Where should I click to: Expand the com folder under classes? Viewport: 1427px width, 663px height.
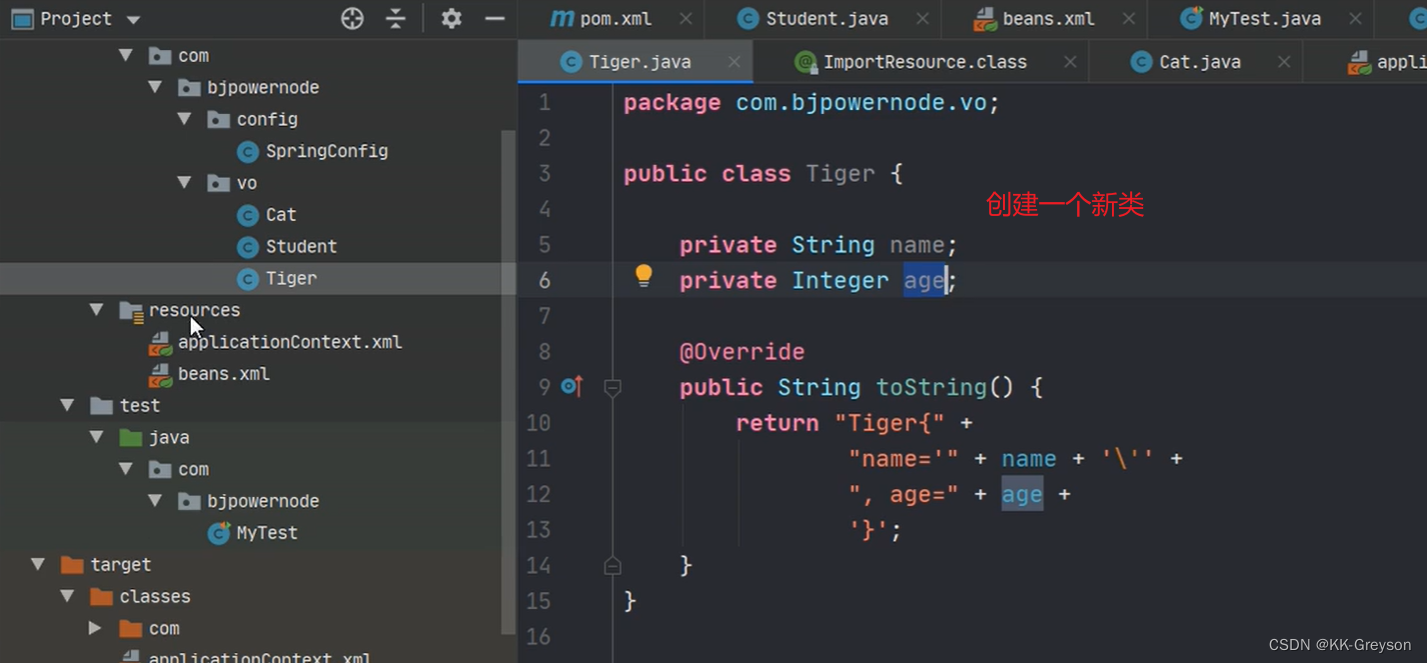pyautogui.click(x=96, y=628)
